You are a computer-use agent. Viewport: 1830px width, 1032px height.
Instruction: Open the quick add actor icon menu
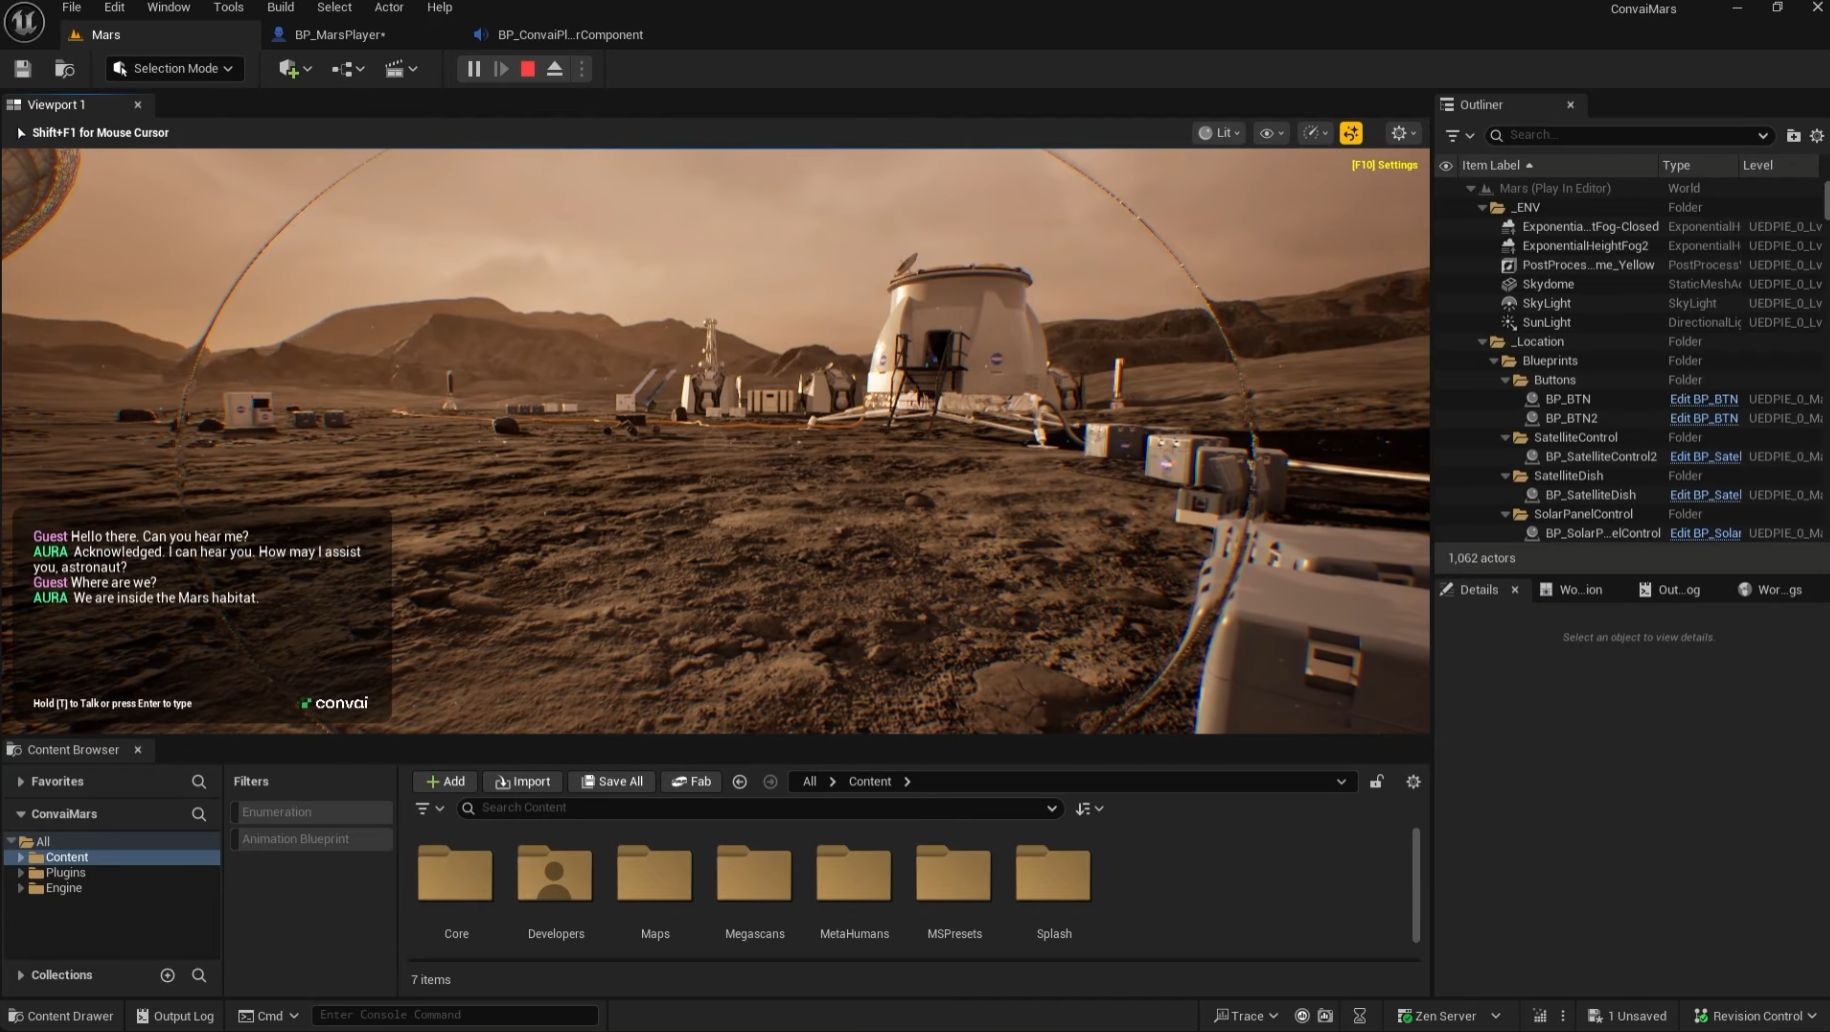(x=294, y=69)
